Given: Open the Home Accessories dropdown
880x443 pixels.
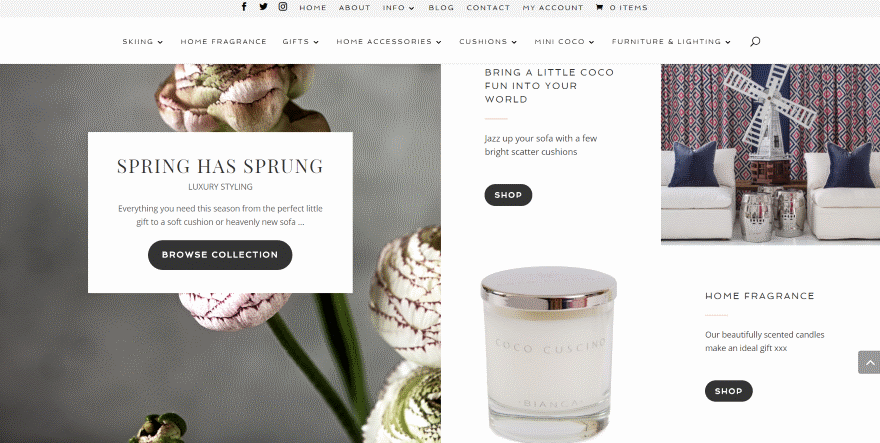Looking at the screenshot, I should click(x=389, y=42).
